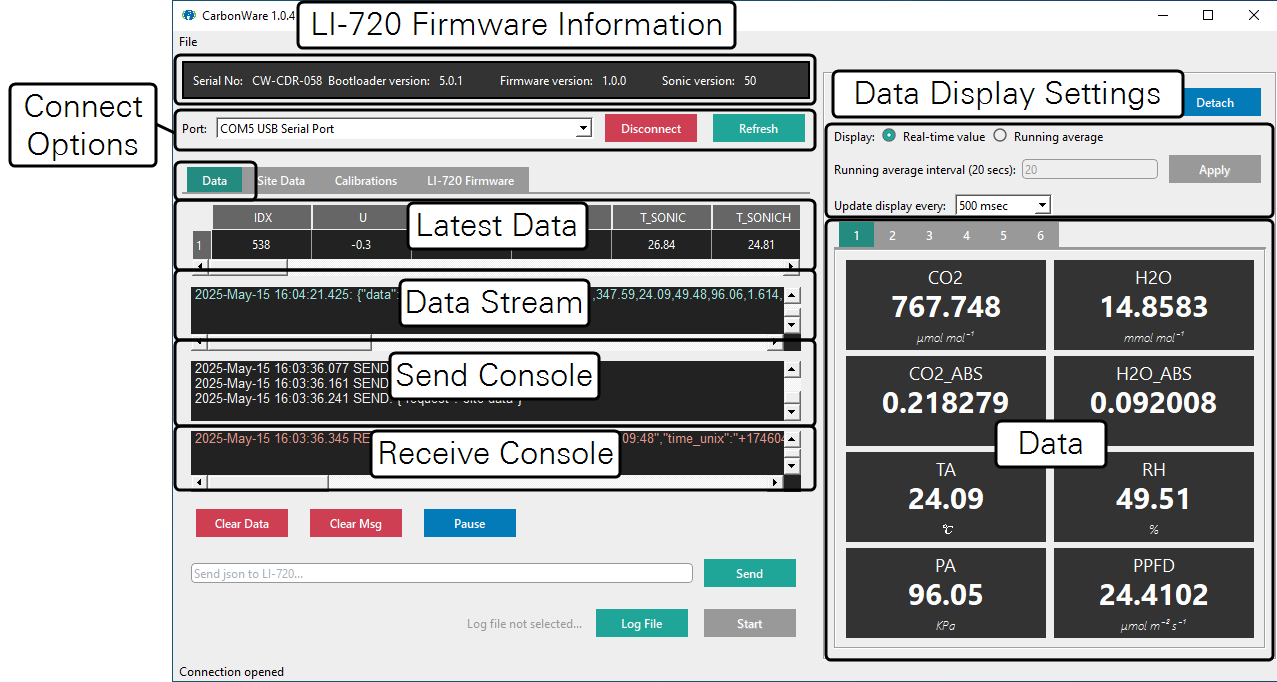This screenshot has height=682, width=1277.
Task: Click the Apply button
Action: 1215,170
